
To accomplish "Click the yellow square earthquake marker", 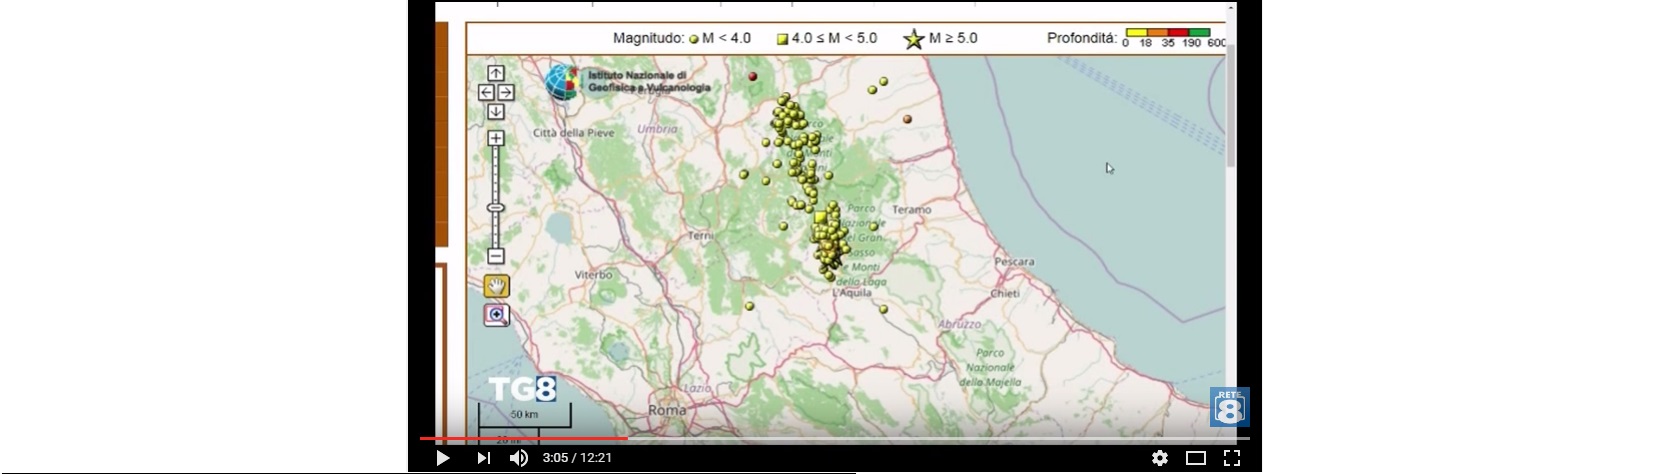I will (820, 217).
